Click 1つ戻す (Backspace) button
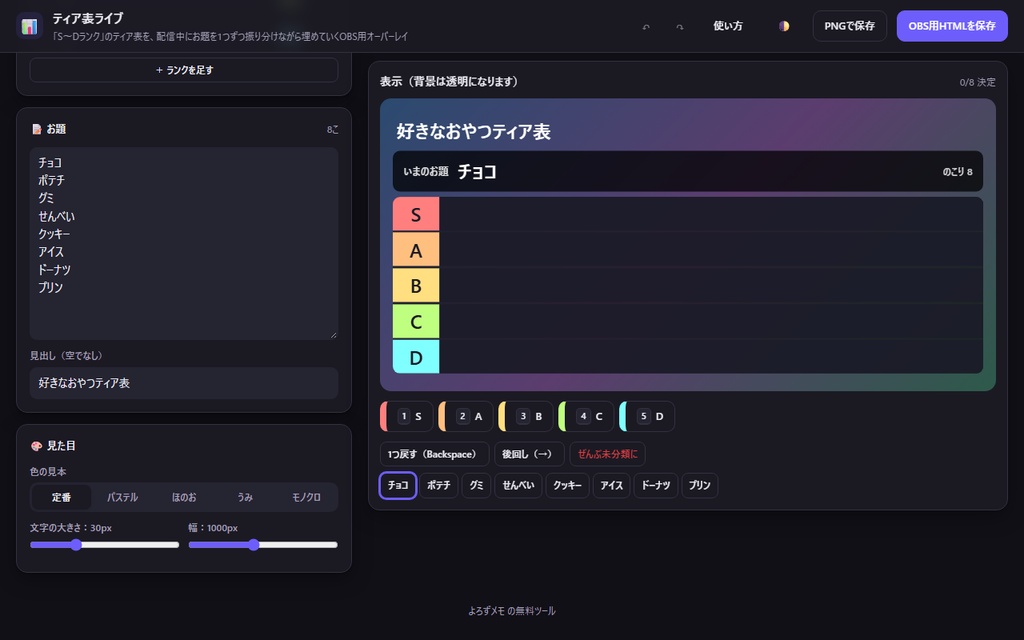The image size is (1024, 640). point(434,454)
